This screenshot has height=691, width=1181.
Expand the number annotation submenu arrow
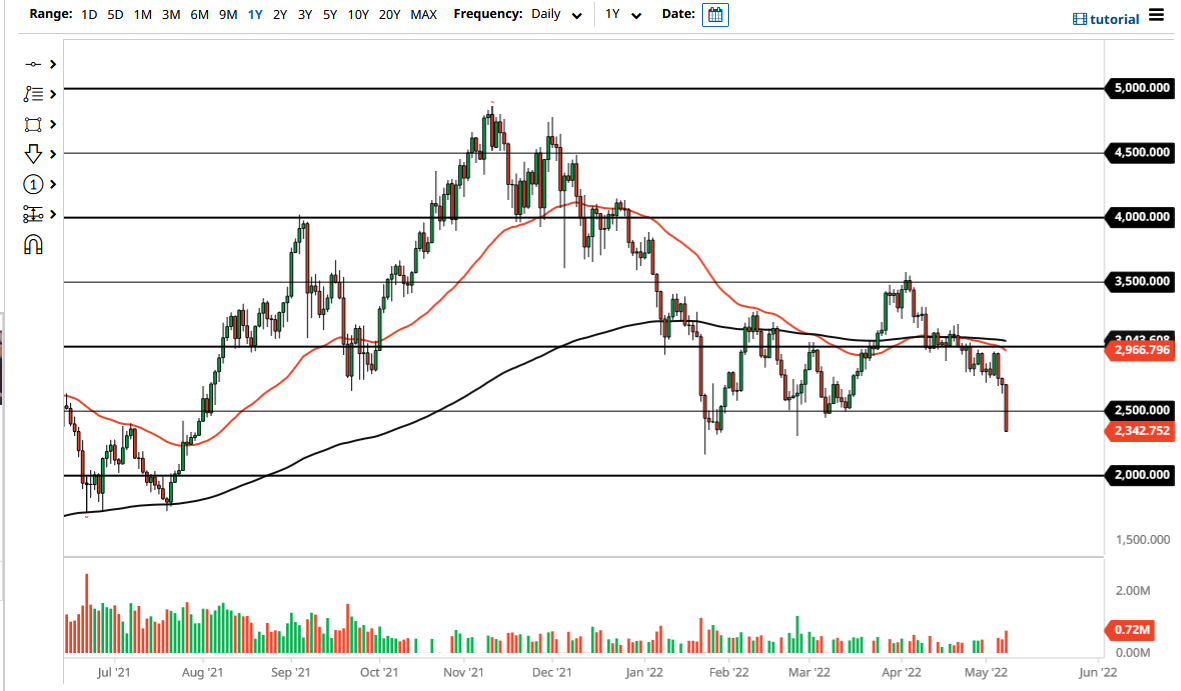pos(53,185)
